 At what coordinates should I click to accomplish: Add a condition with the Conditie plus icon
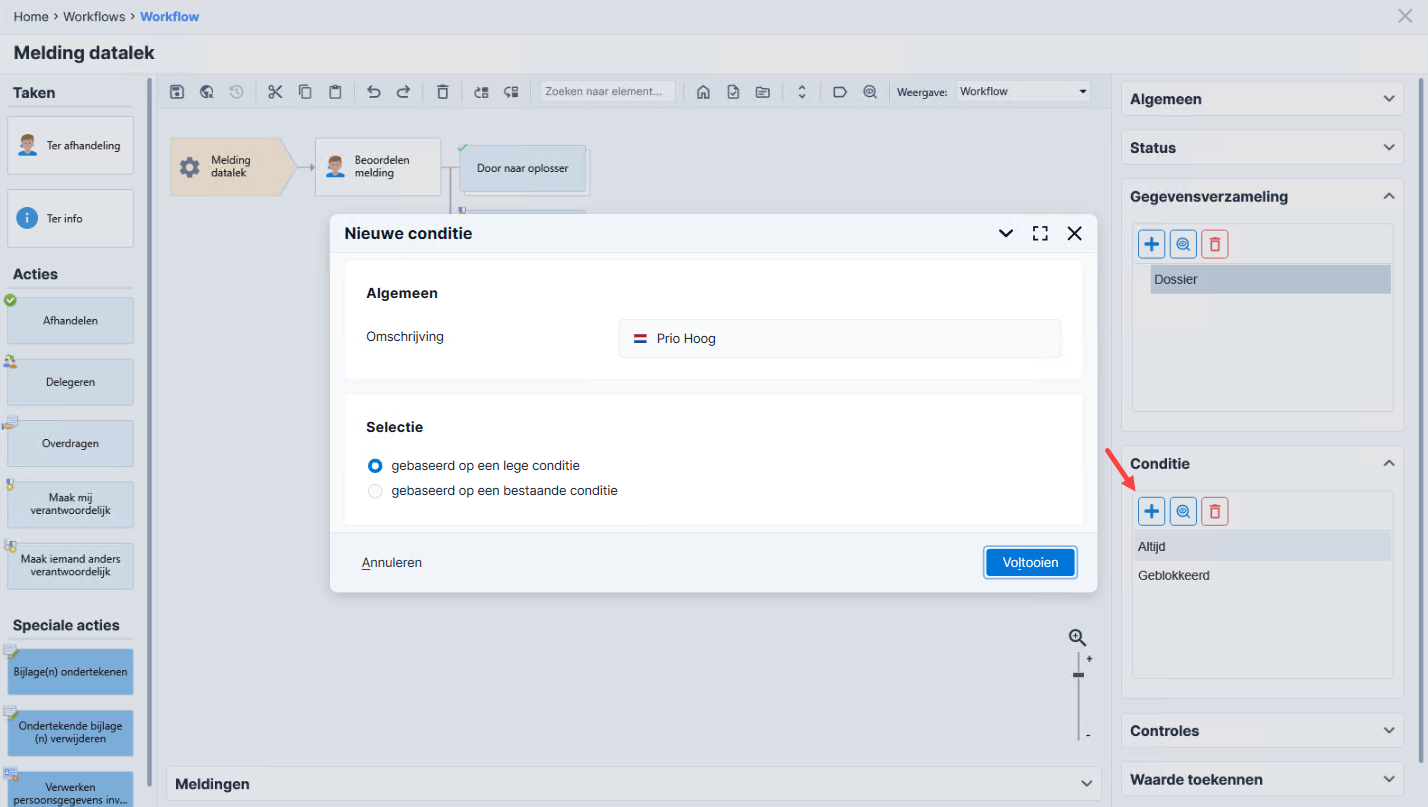1151,511
